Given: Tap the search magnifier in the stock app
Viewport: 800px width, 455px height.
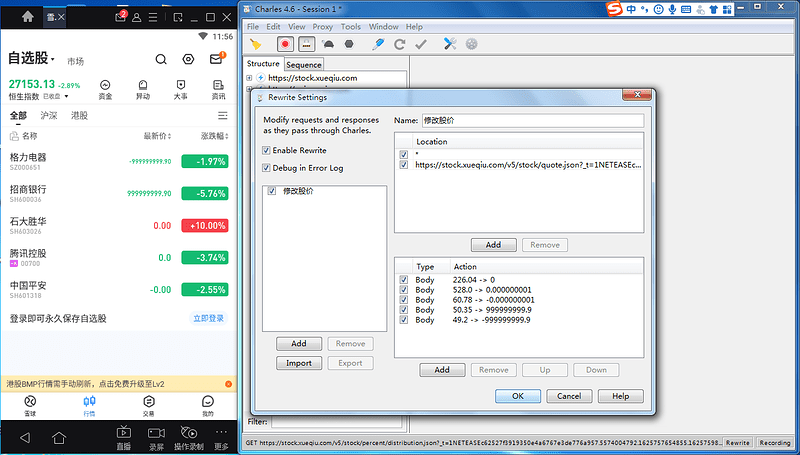Looking at the screenshot, I should pos(161,60).
